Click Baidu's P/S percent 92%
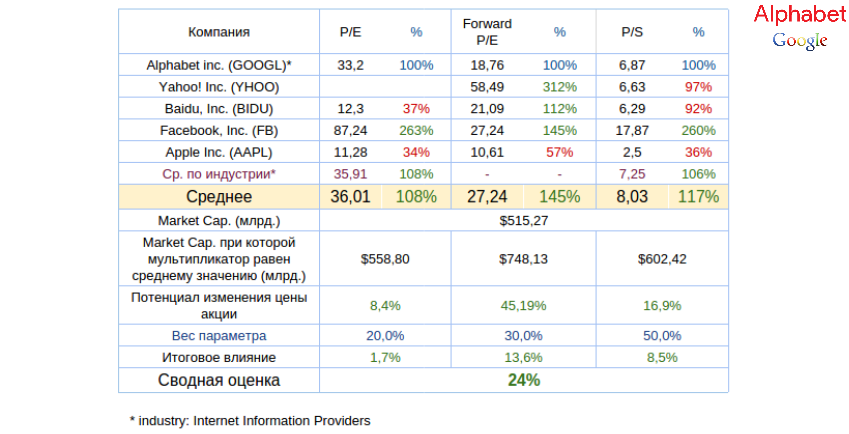 tap(698, 109)
